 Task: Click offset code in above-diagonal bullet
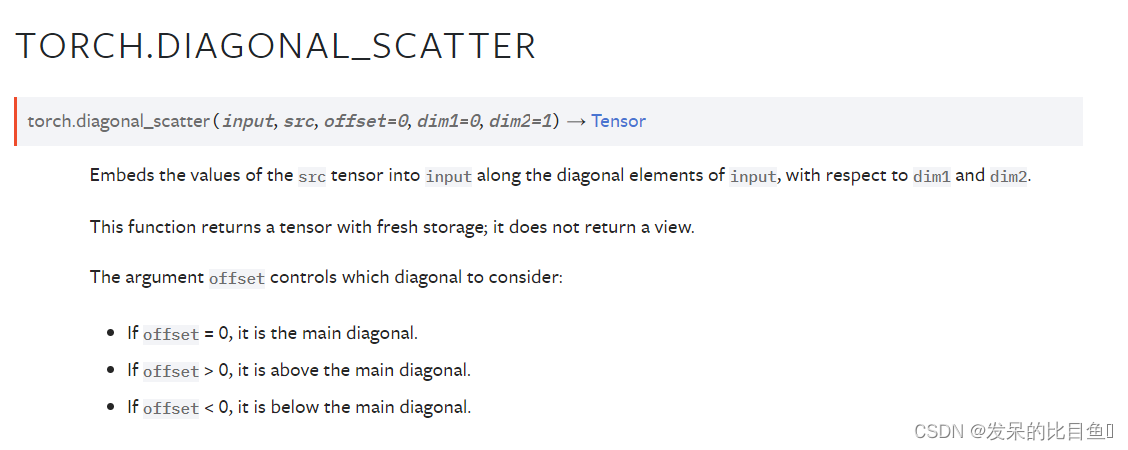coord(170,371)
